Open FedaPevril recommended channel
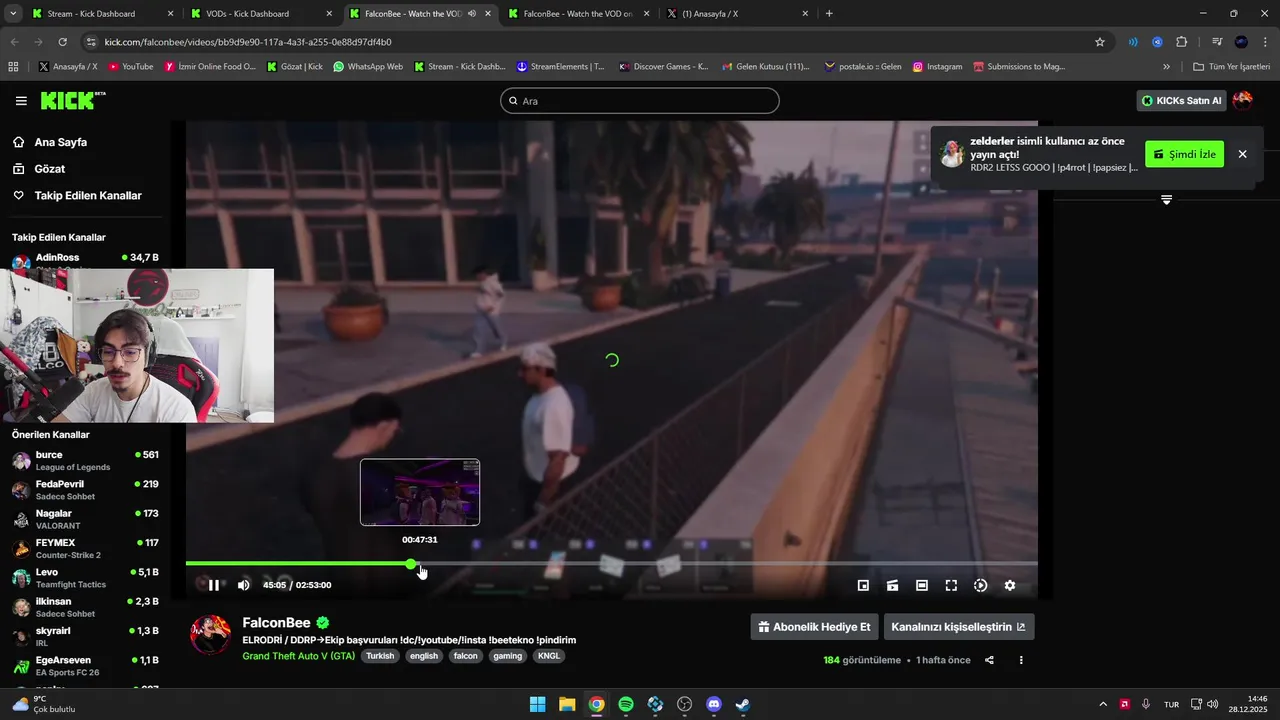Screen dimensions: 1280x720 [x=84, y=490]
